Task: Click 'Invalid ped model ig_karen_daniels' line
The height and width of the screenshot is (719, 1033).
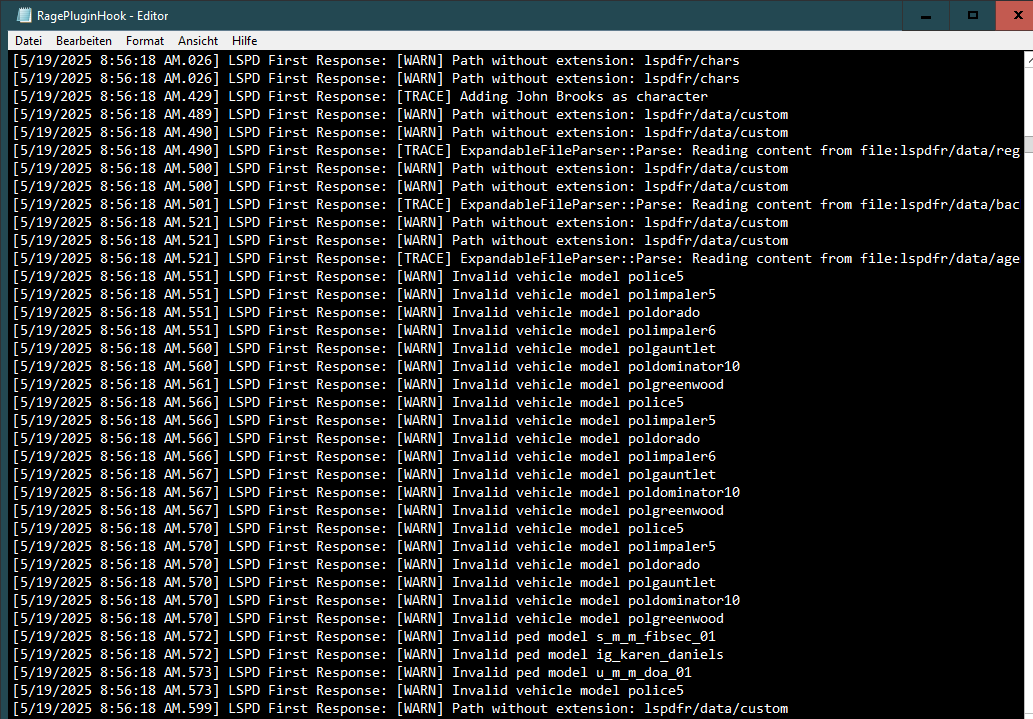Action: (368, 654)
